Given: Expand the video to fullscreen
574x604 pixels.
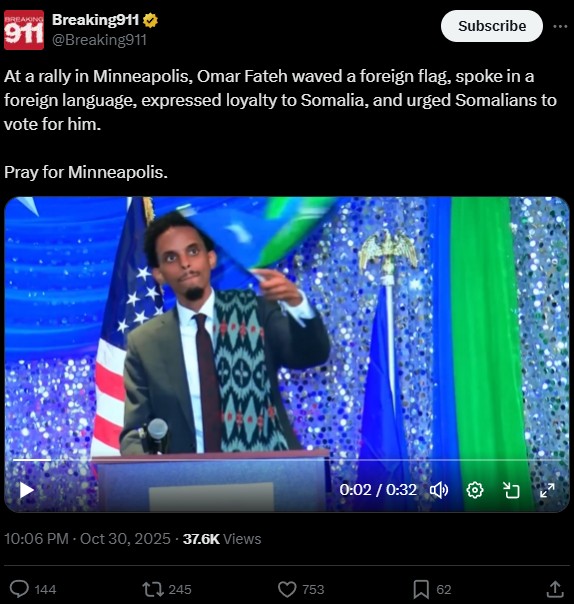Looking at the screenshot, I should pyautogui.click(x=547, y=490).
